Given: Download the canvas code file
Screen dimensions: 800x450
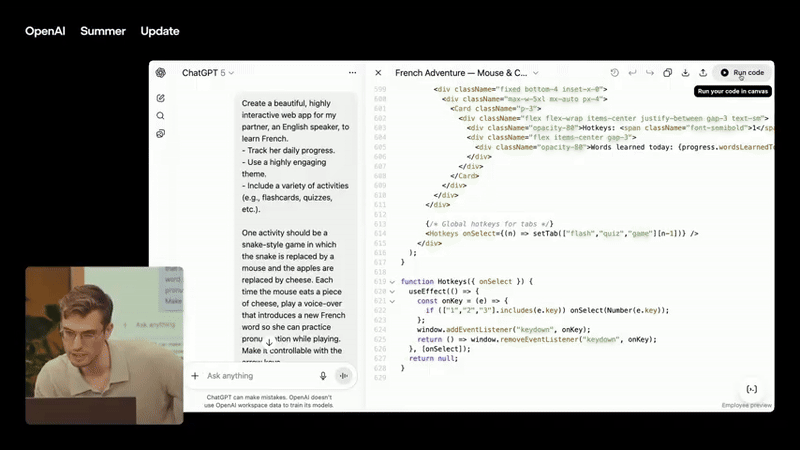Looking at the screenshot, I should tap(685, 73).
